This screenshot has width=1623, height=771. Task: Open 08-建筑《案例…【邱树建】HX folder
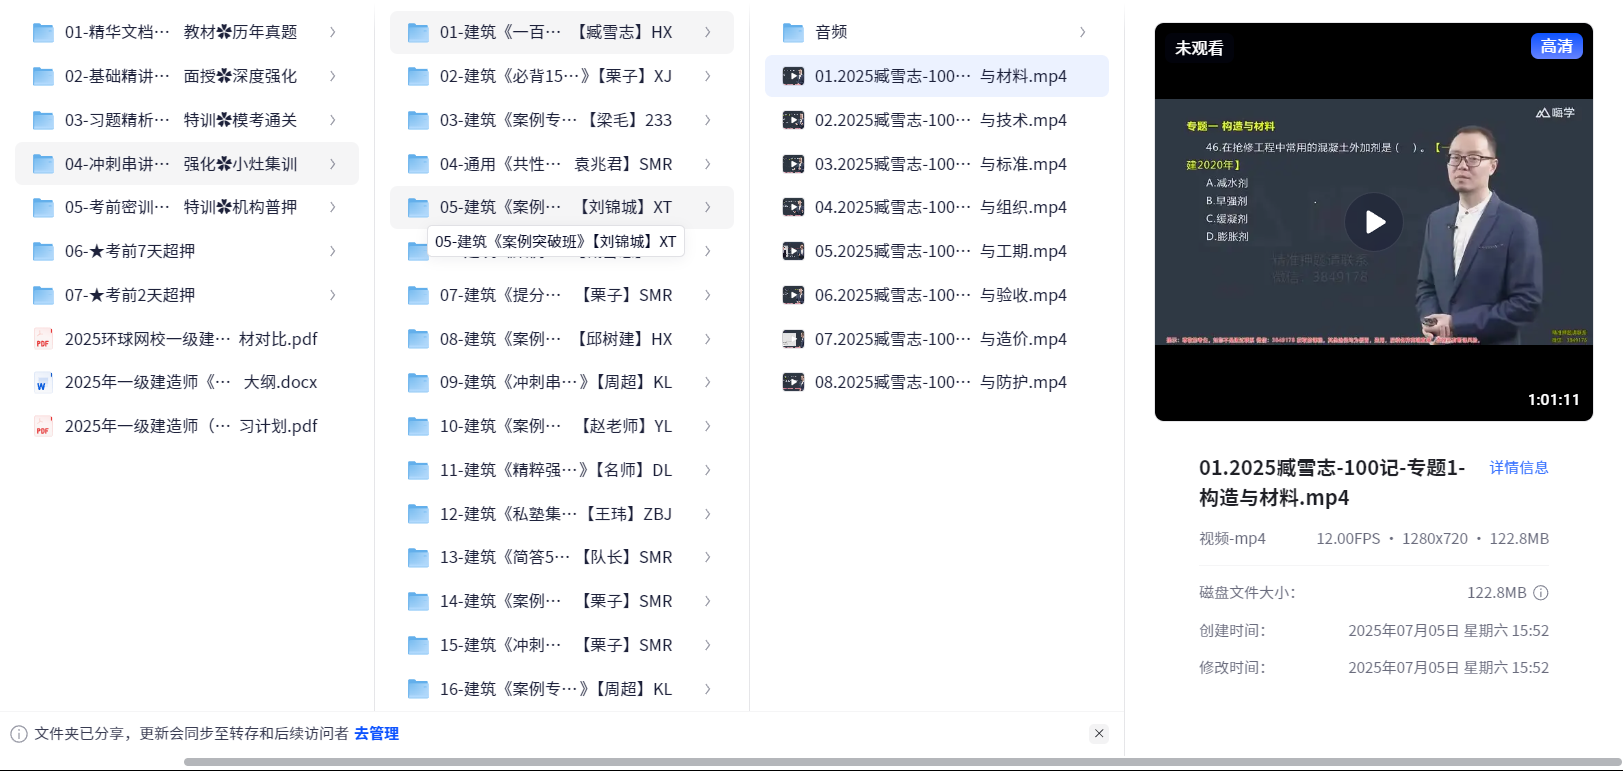(x=562, y=339)
